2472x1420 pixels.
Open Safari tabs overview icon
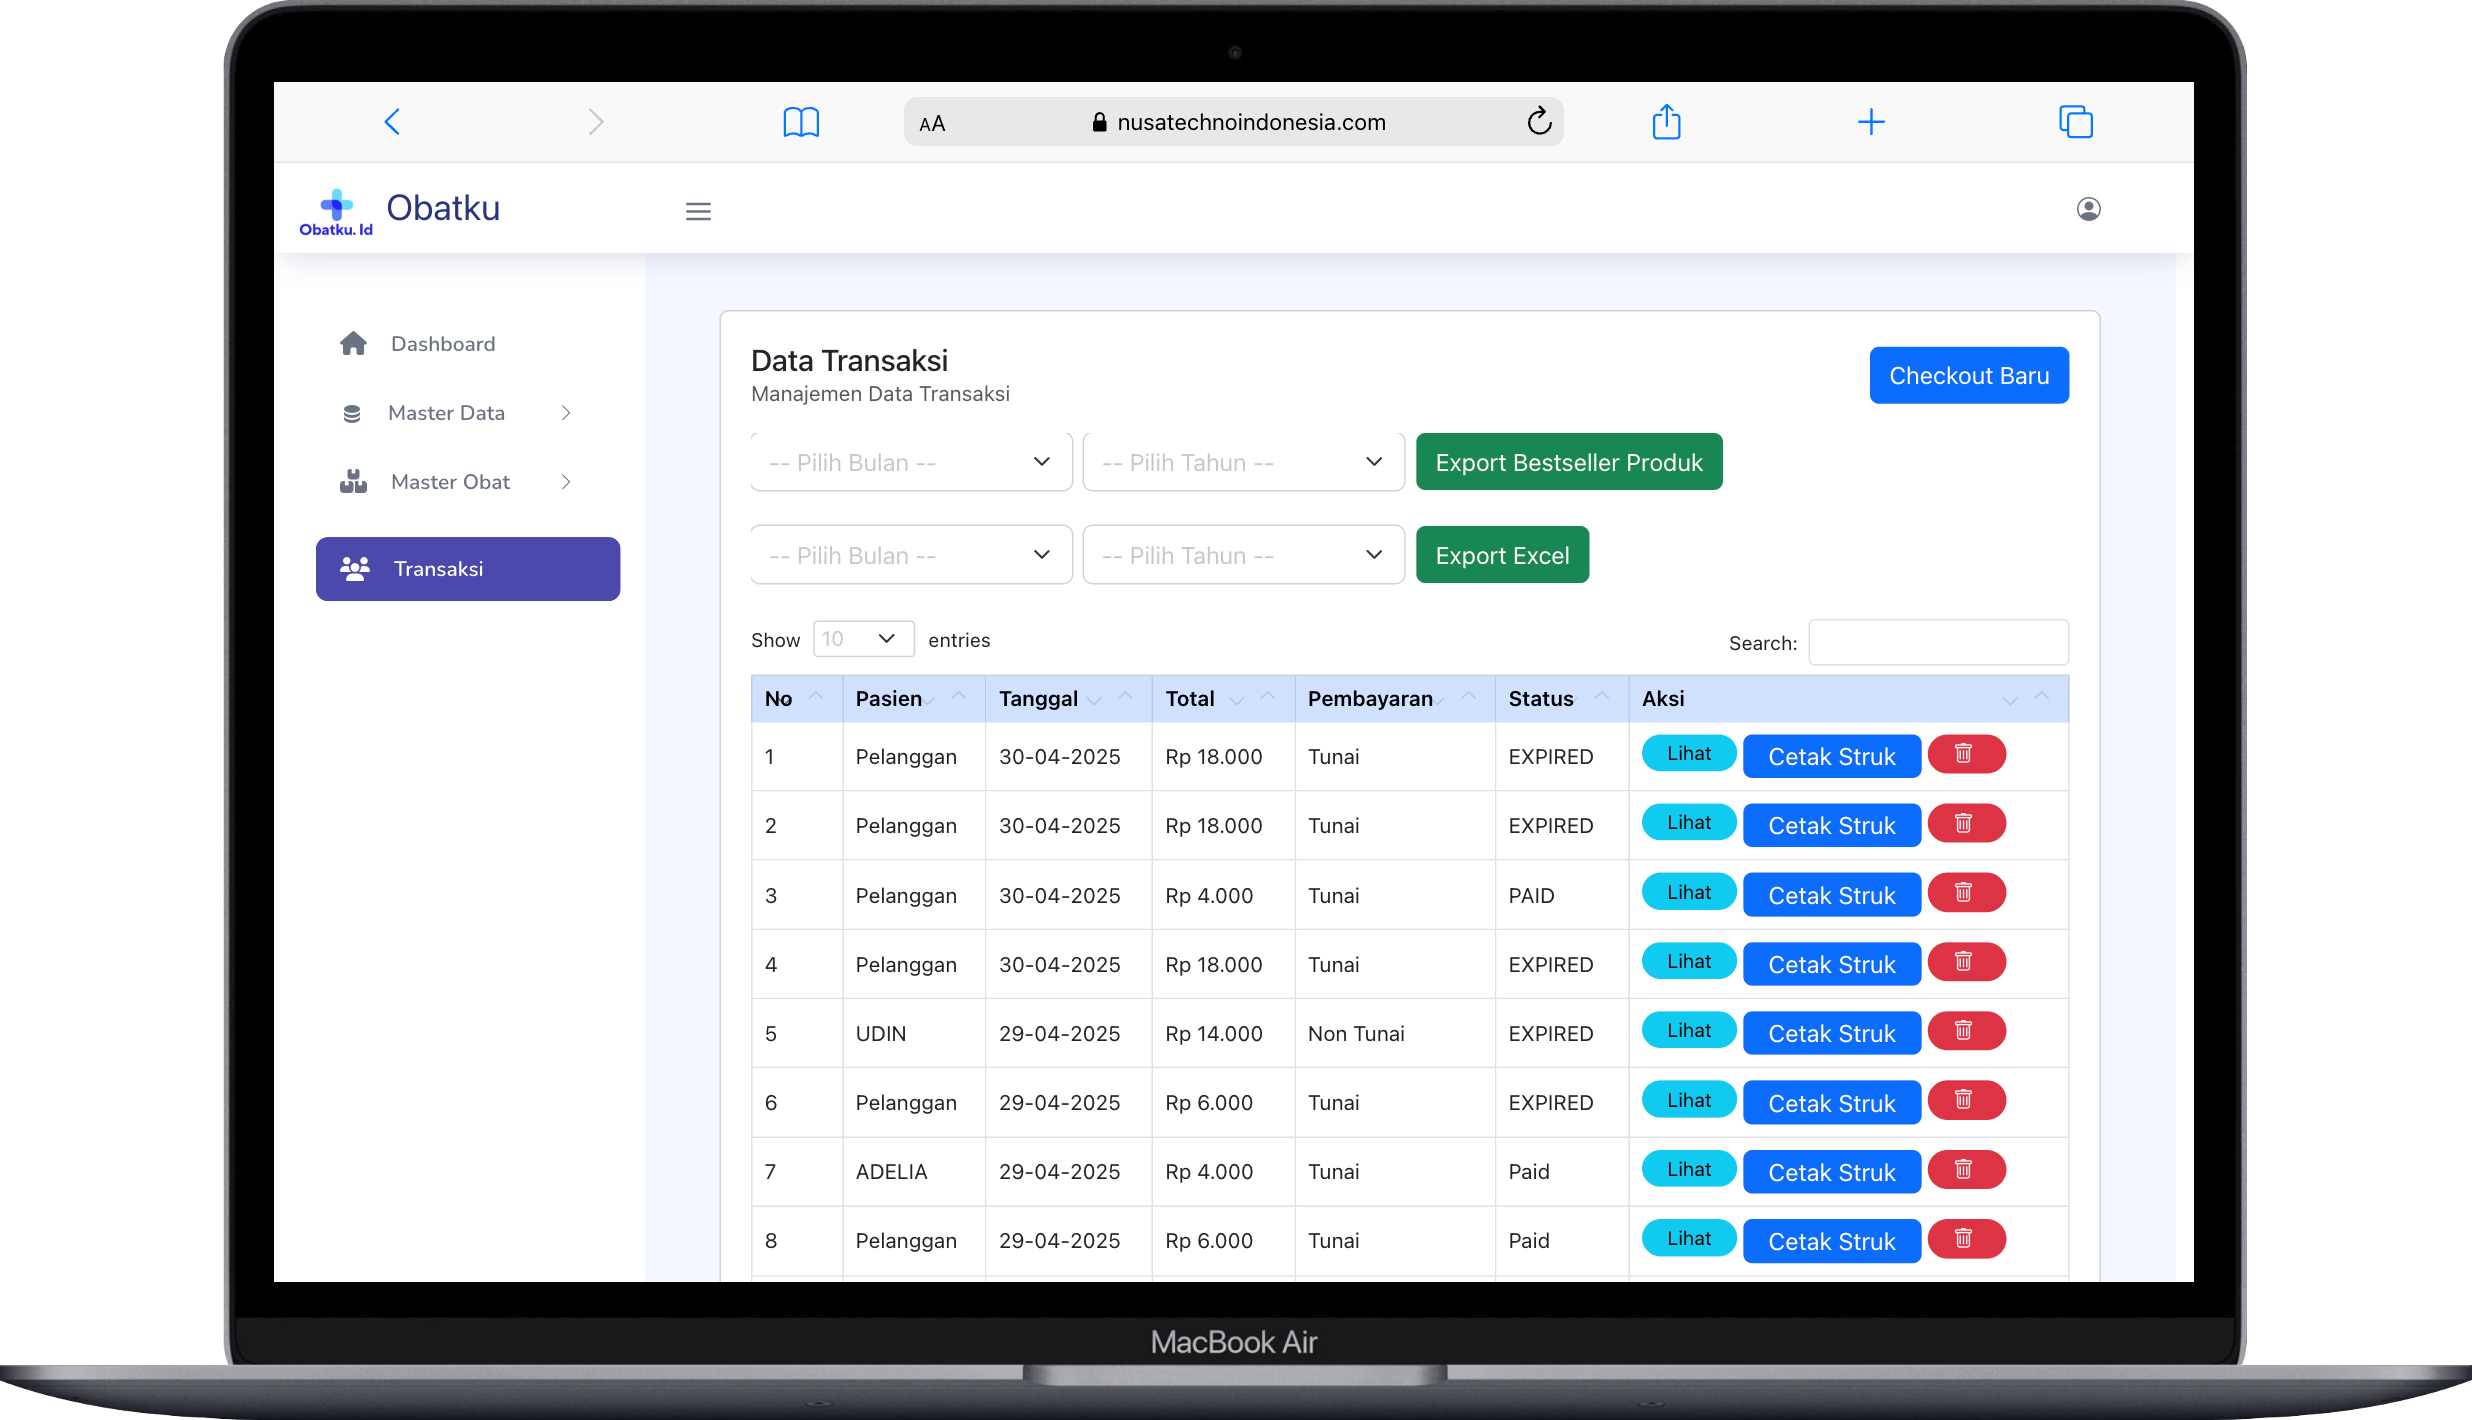pyautogui.click(x=2075, y=122)
